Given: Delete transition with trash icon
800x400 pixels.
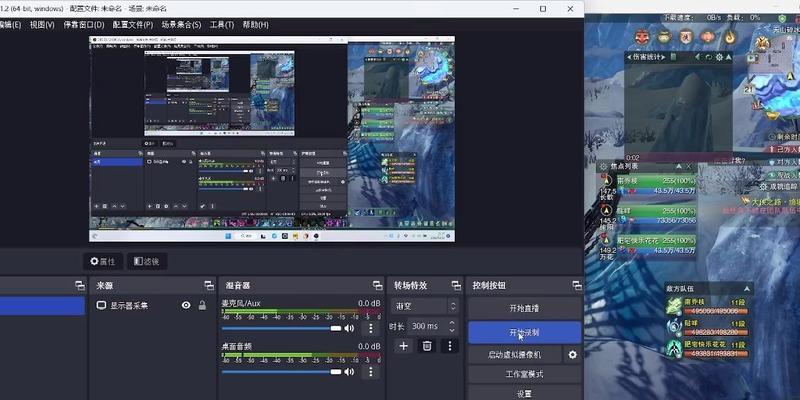Looking at the screenshot, I should tap(427, 346).
